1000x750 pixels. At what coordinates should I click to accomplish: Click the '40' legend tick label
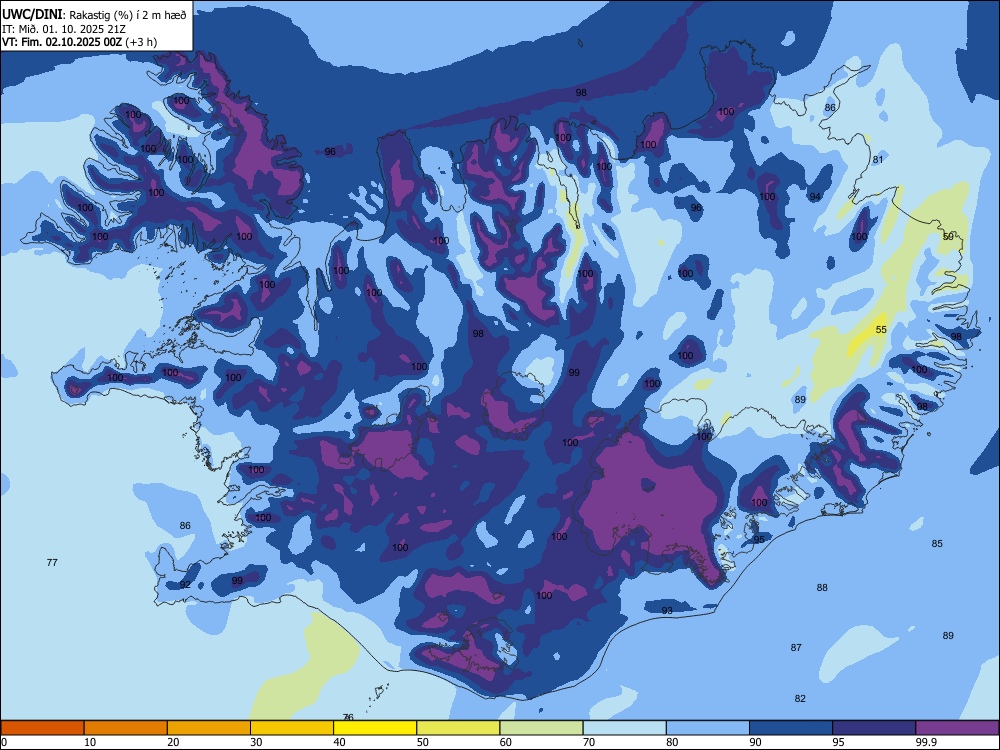click(340, 742)
